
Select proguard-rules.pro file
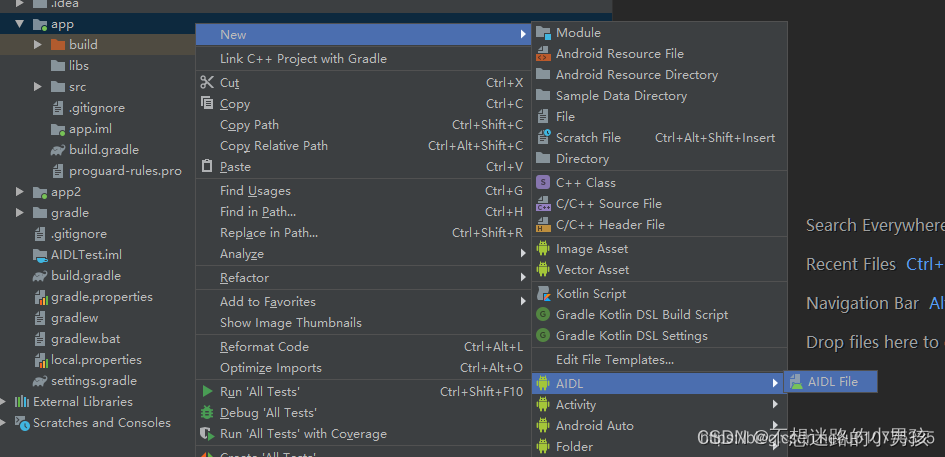[x=125, y=171]
